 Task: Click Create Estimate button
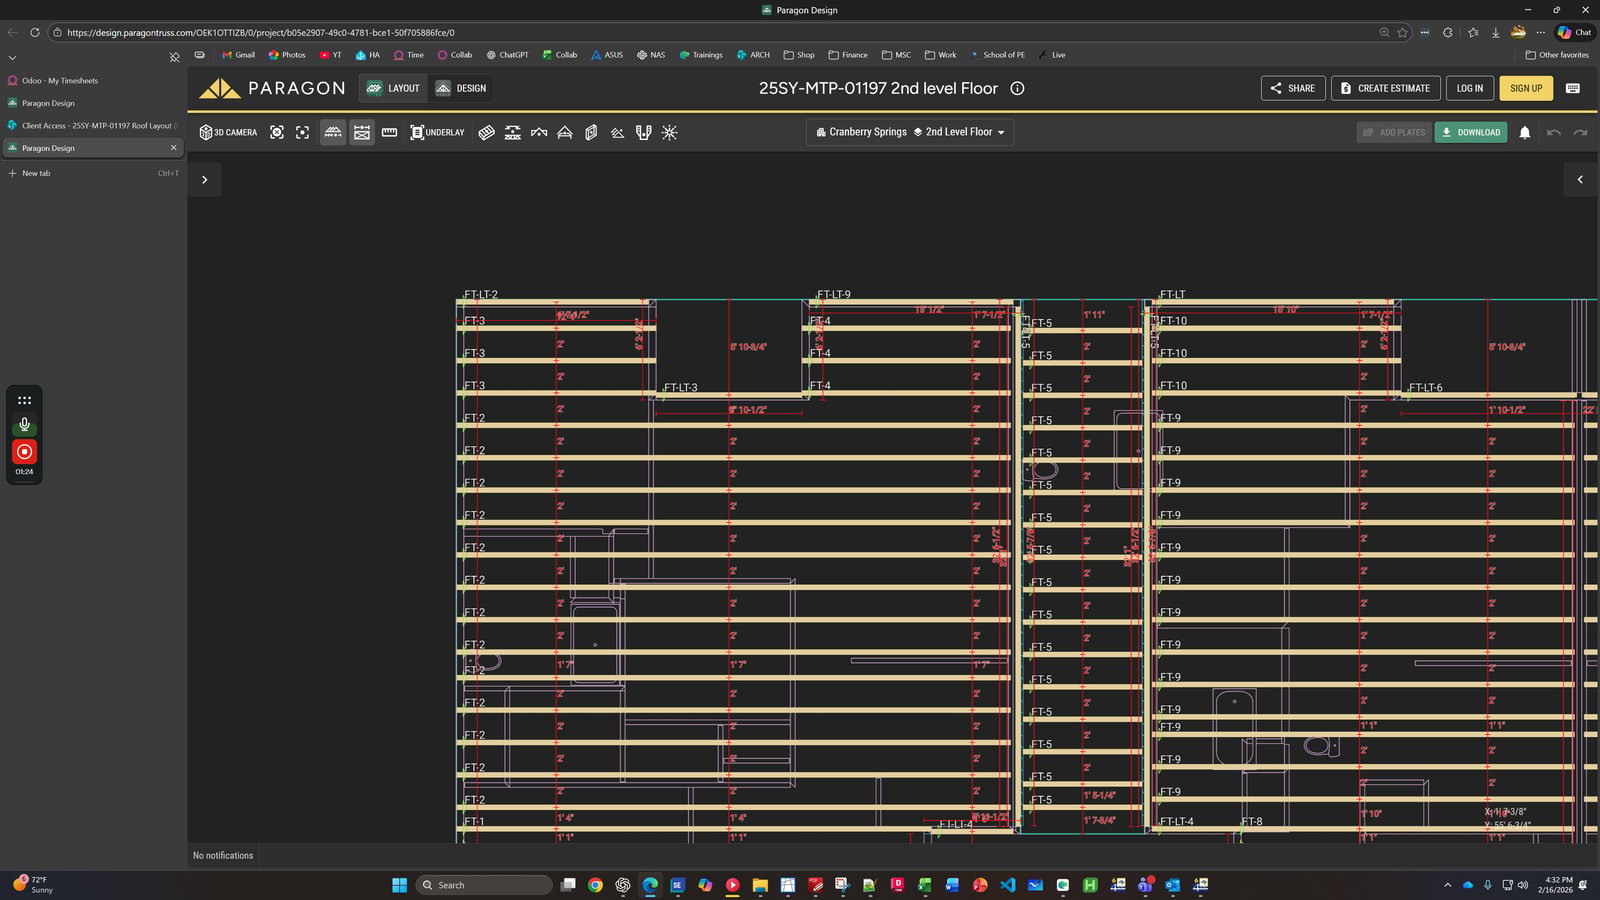click(1385, 88)
